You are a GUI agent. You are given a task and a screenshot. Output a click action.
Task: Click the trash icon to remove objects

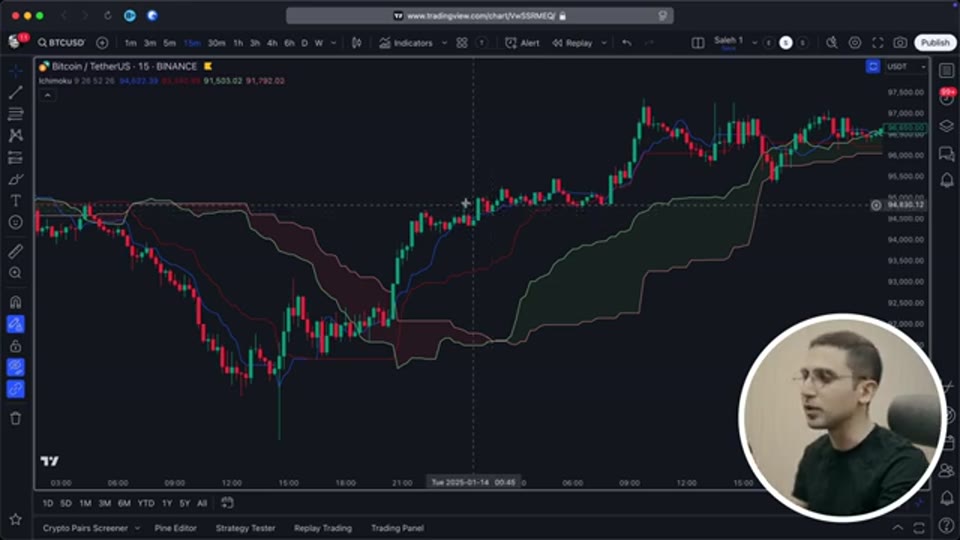click(15, 418)
